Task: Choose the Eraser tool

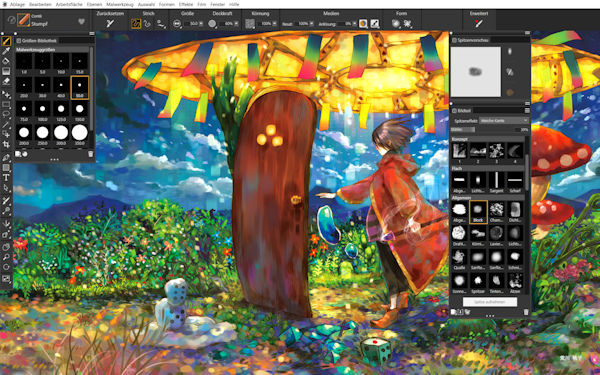Action: coord(6,81)
